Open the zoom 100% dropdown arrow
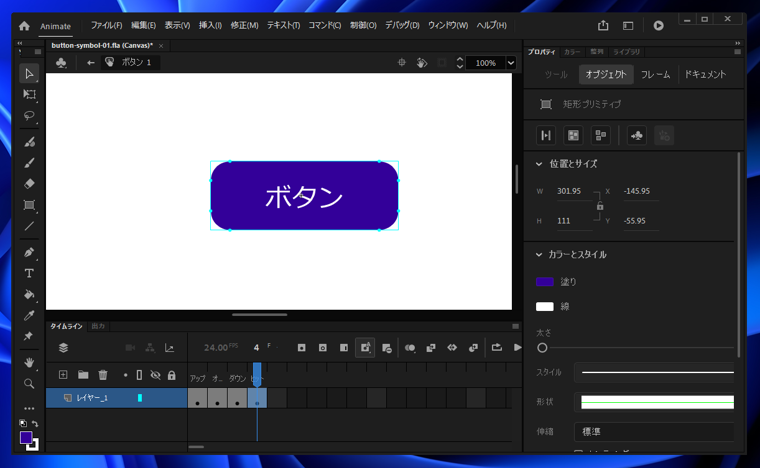Viewport: 760px width, 468px height. [511, 63]
